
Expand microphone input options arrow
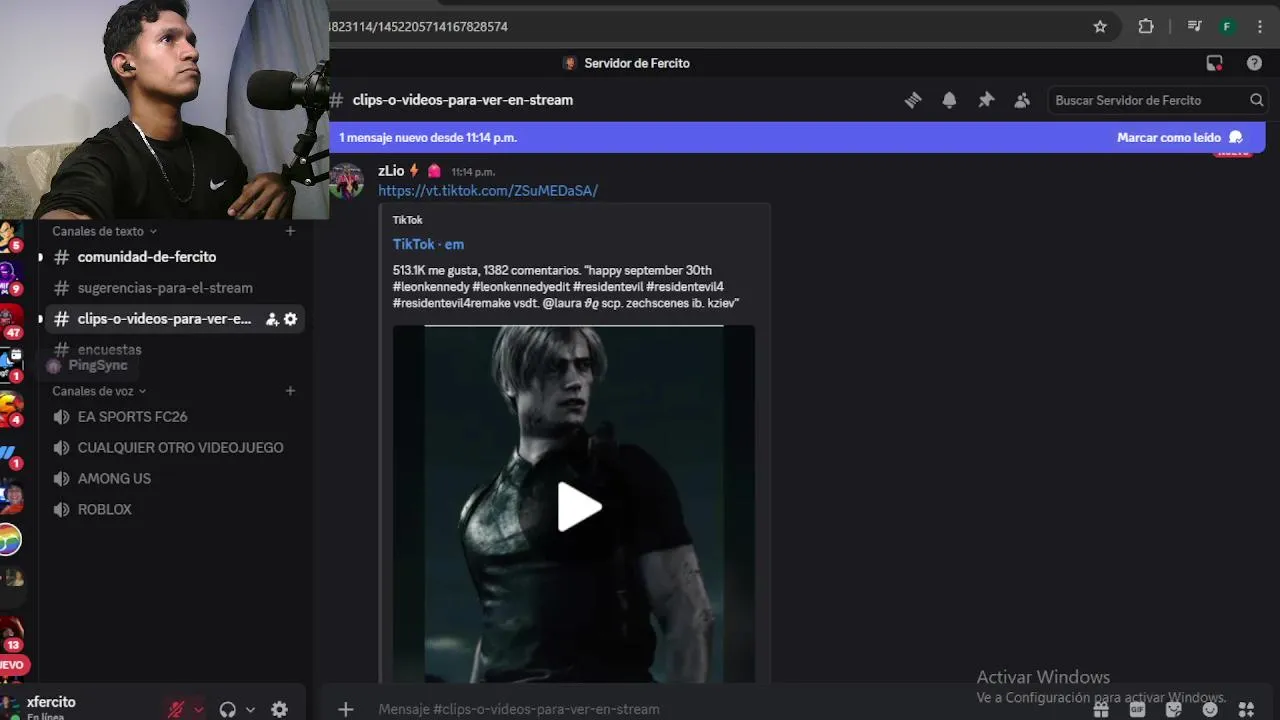pos(198,709)
